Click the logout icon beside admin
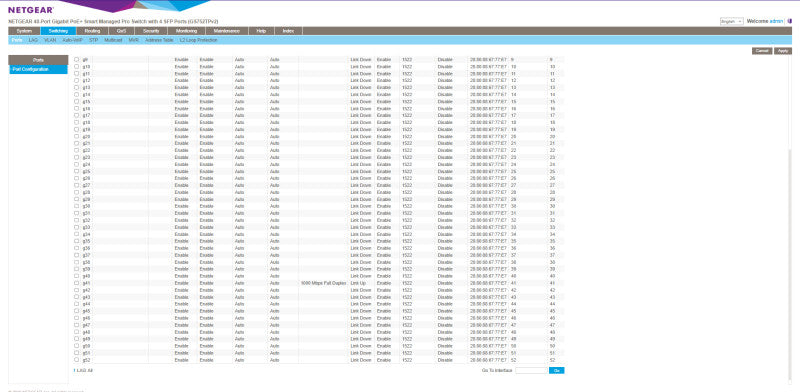 pos(790,21)
